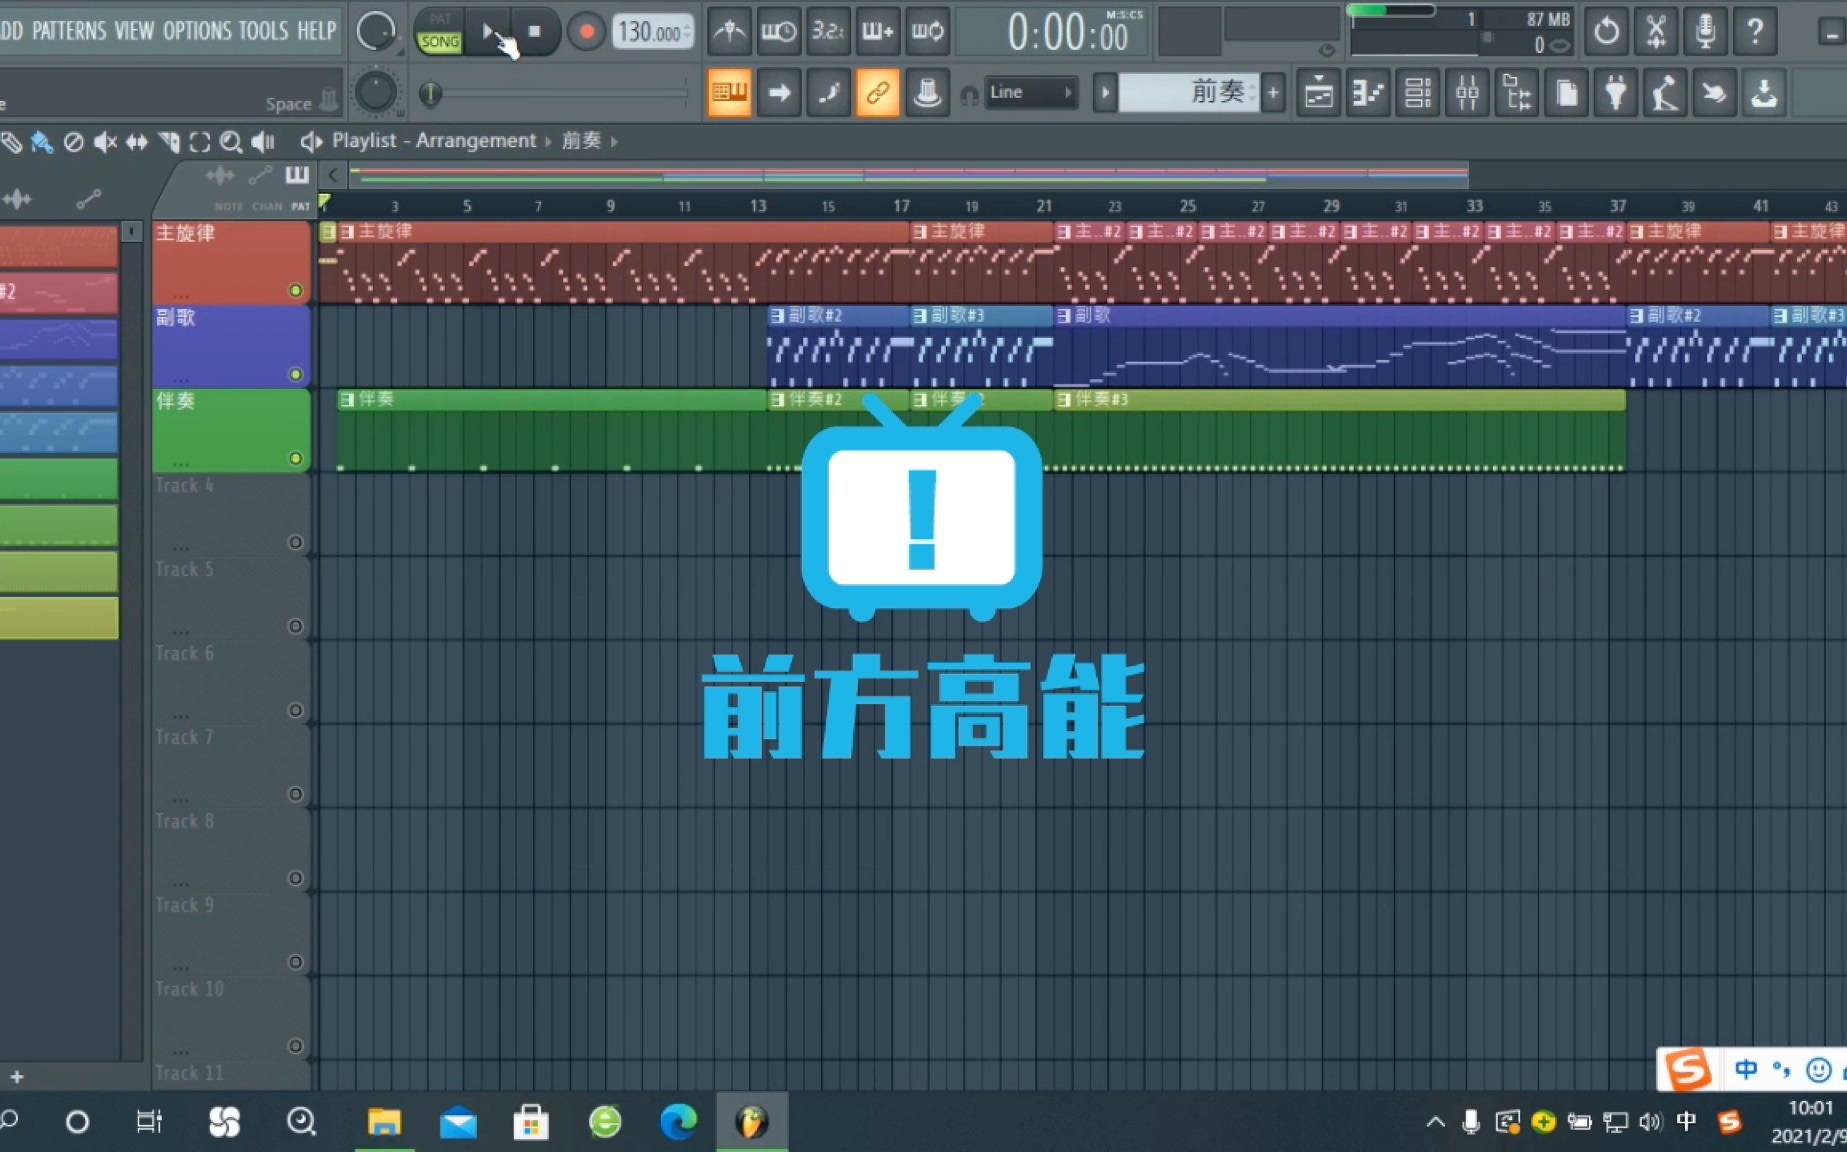Toggle overdub blend recording icon
The height and width of the screenshot is (1152, 1847).
coord(877,32)
